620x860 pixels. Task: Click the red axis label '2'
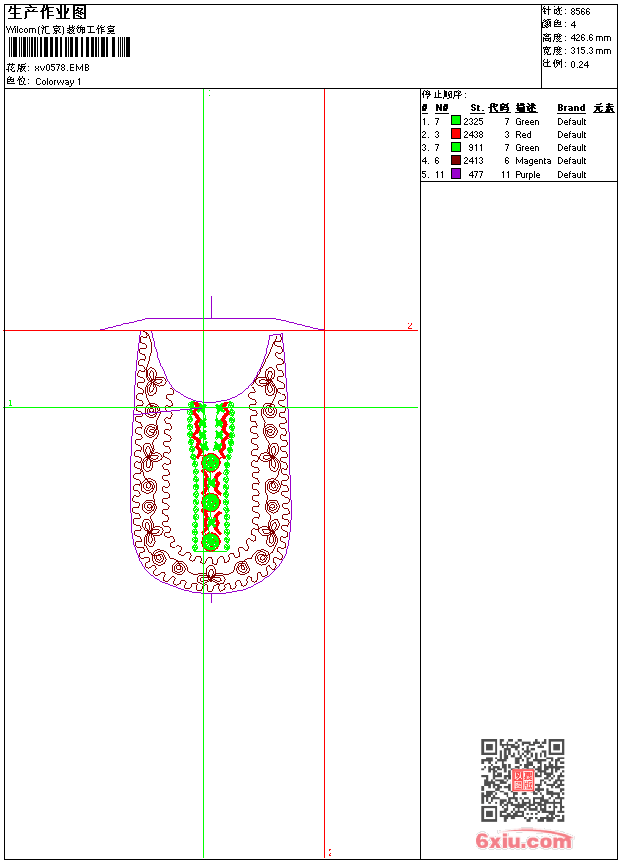click(409, 326)
